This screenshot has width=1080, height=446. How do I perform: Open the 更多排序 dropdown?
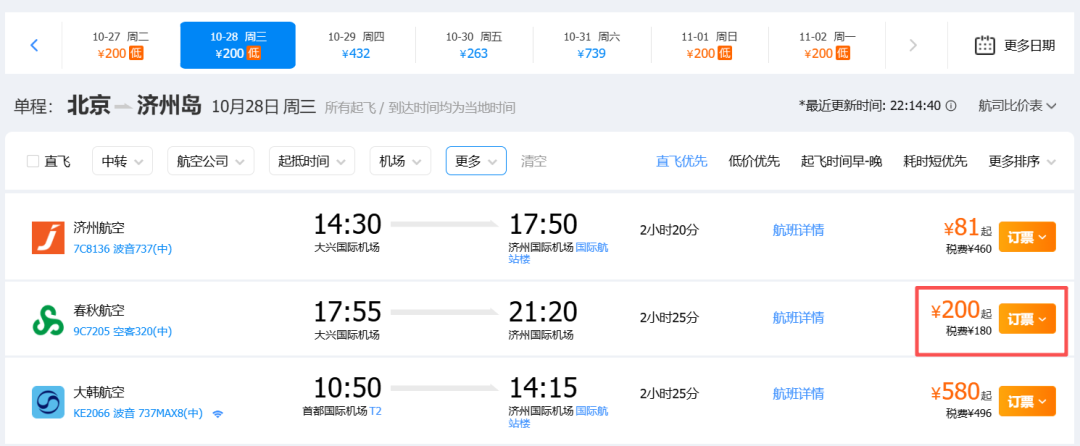(1022, 162)
